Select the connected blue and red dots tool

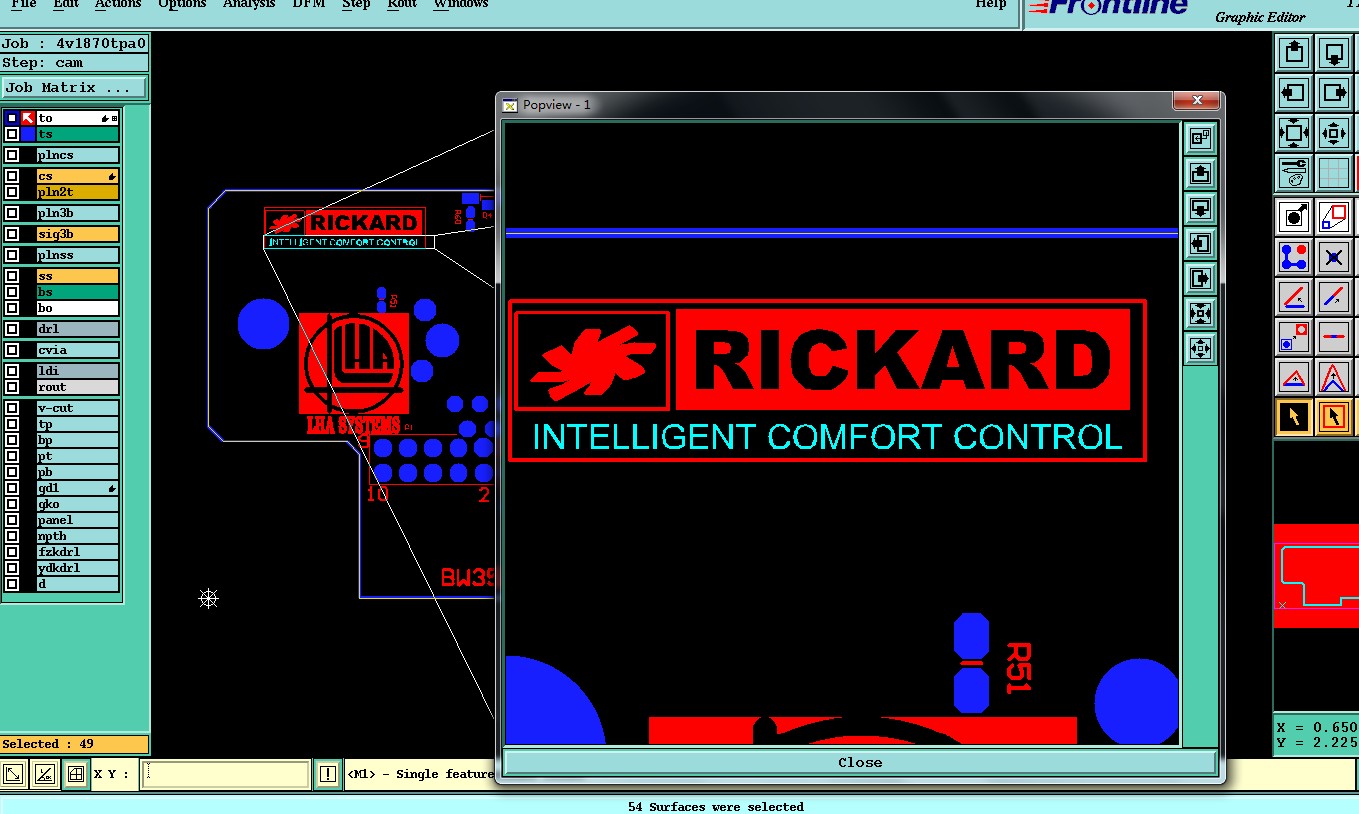click(1294, 257)
